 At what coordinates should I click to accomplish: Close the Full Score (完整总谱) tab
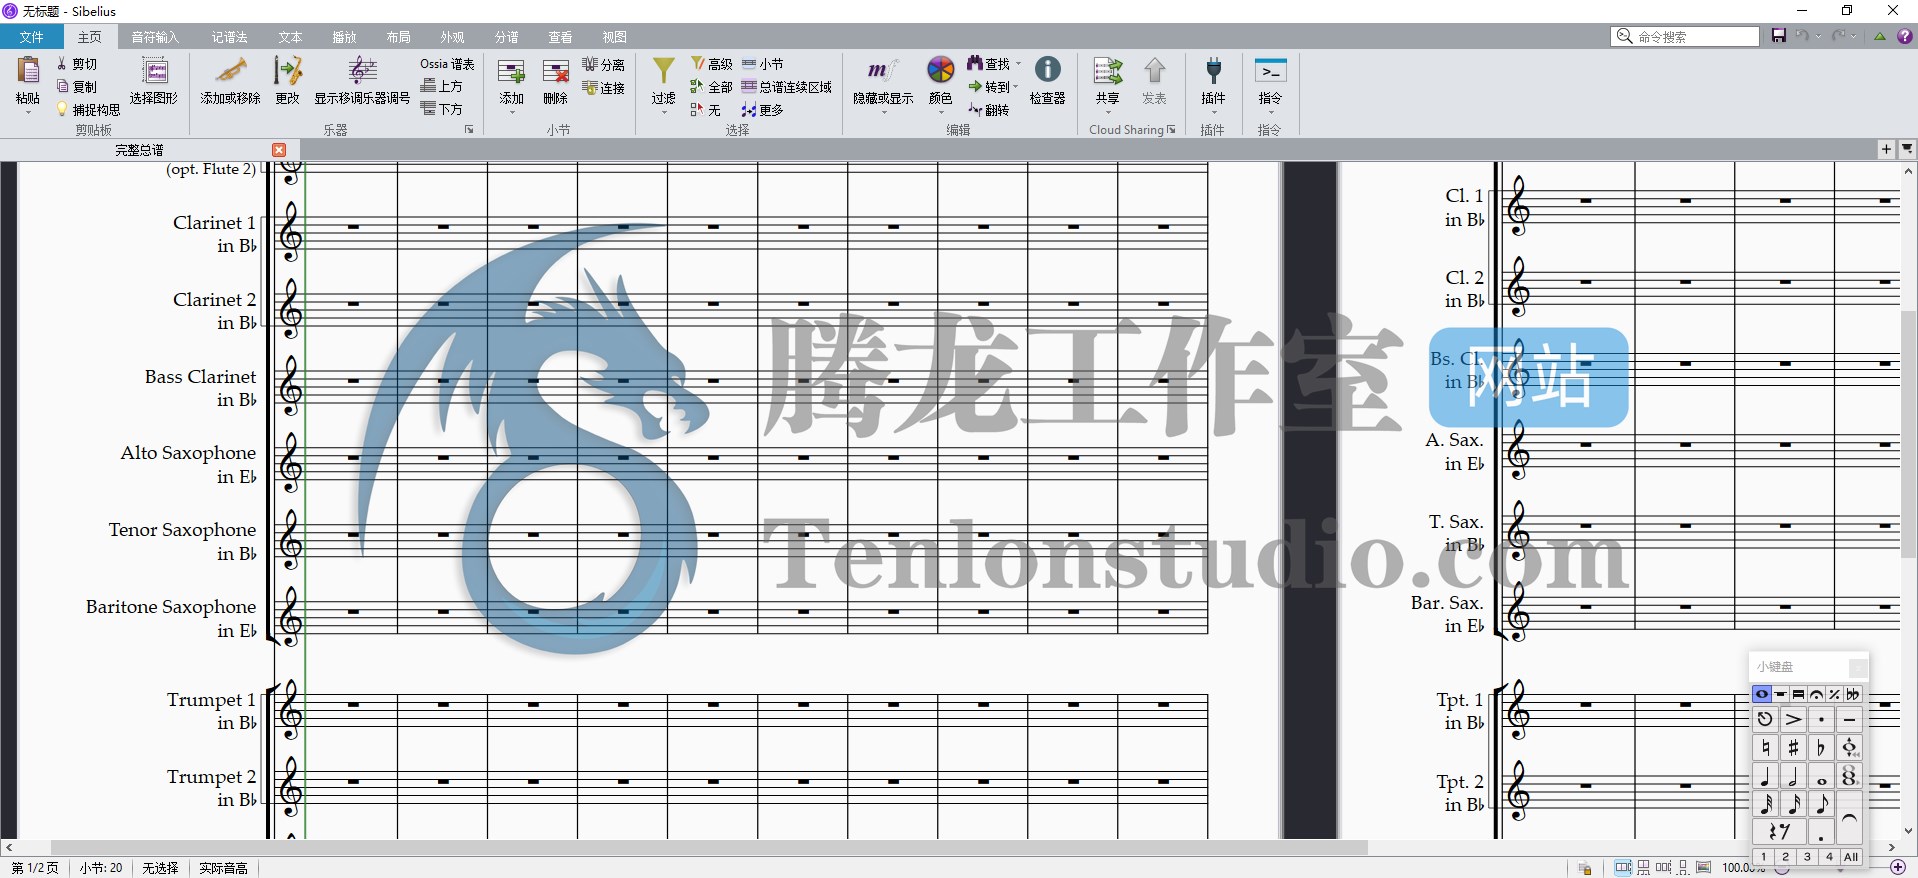[279, 150]
